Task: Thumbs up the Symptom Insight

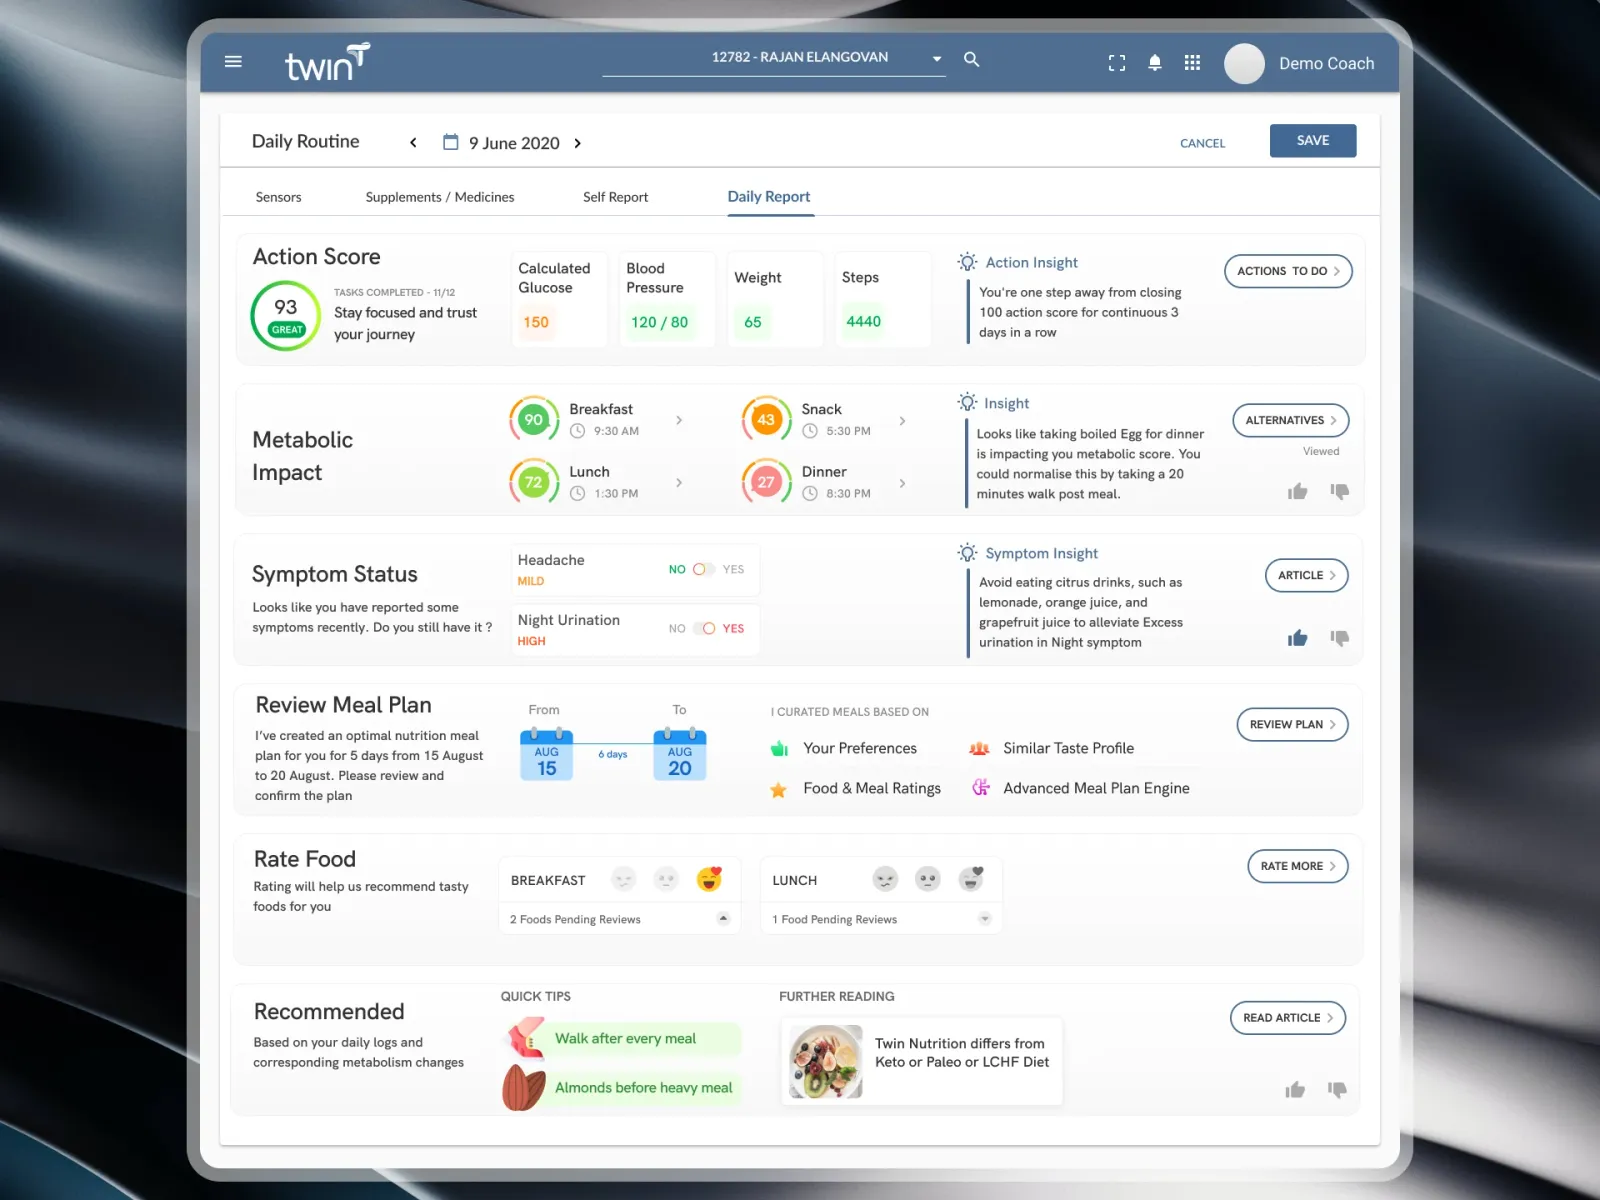Action: (1297, 638)
